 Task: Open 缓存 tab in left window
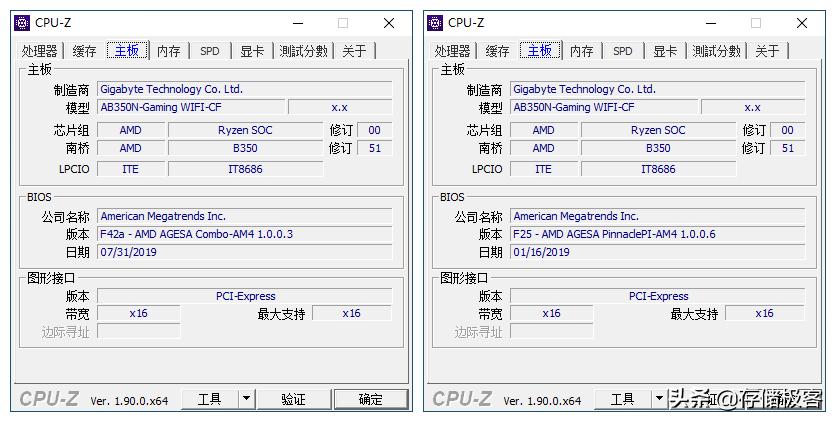coord(84,51)
